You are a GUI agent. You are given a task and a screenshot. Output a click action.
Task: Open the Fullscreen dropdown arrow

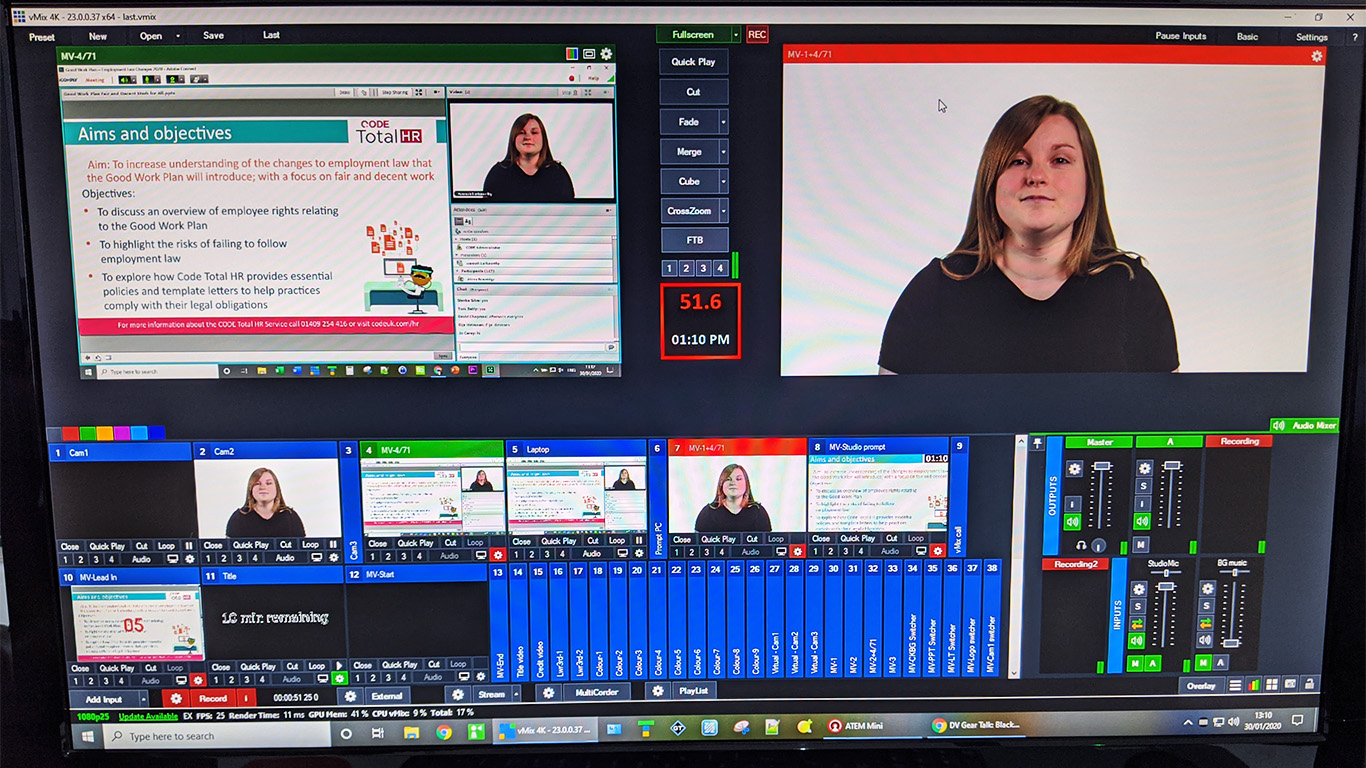tap(736, 35)
